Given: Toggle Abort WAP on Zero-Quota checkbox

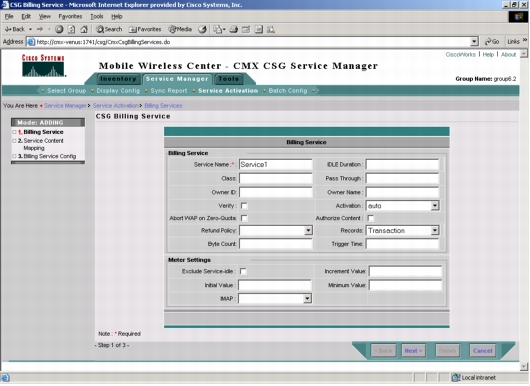Looking at the screenshot, I should [244, 218].
